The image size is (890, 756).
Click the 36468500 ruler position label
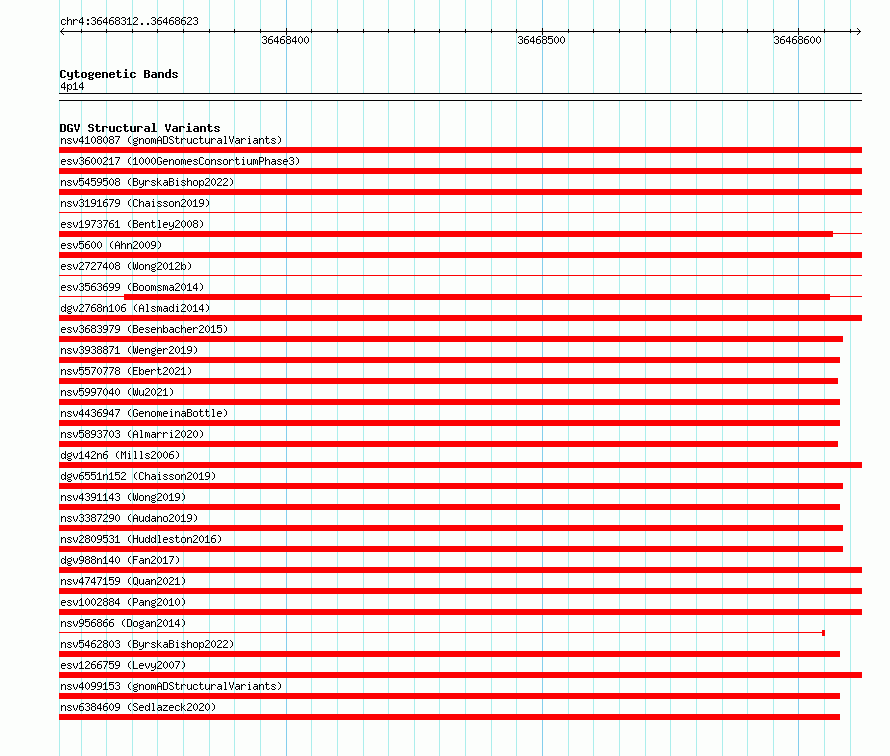[541, 40]
